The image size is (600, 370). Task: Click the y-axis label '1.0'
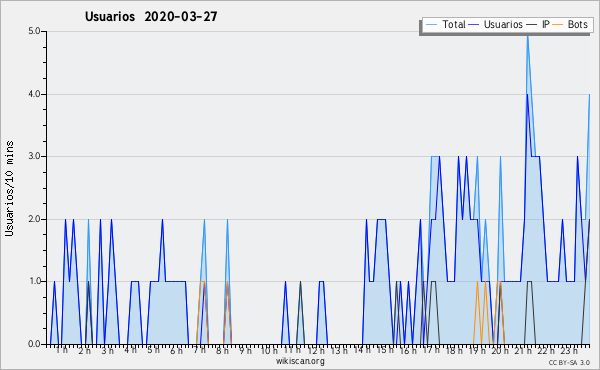[34, 281]
